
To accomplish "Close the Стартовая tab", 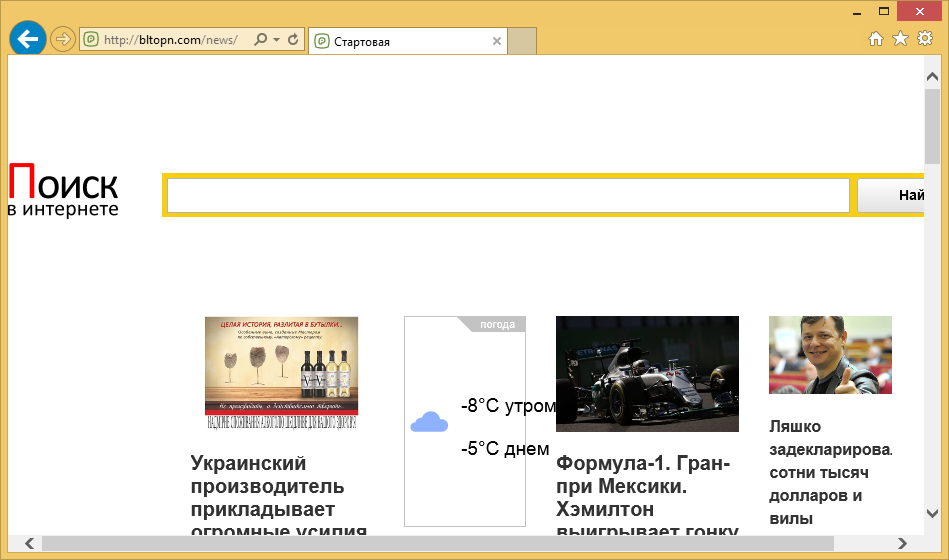I will tap(497, 41).
